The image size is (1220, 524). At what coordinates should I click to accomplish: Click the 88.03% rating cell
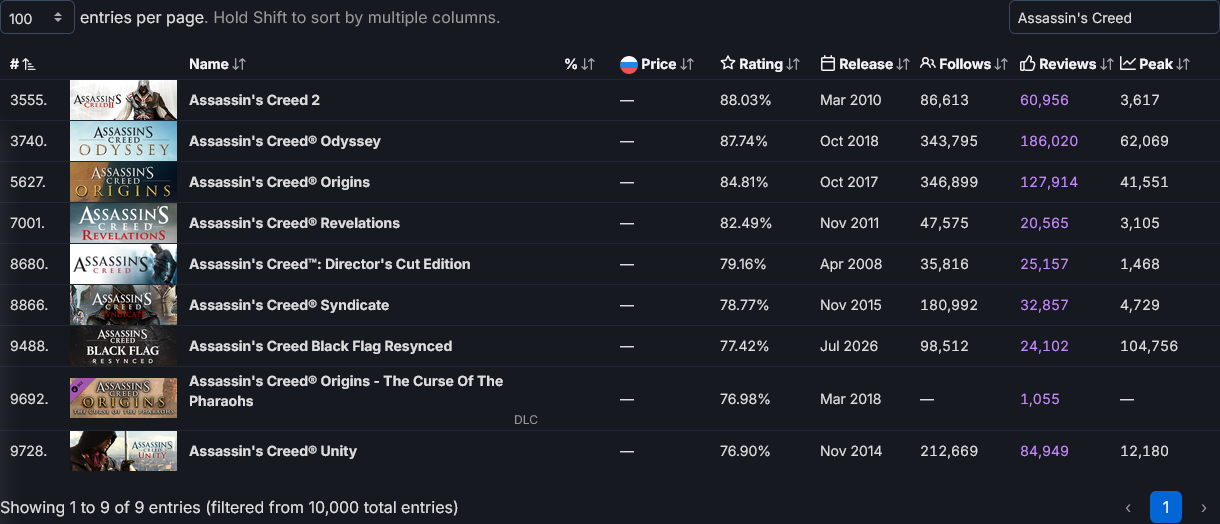744,100
